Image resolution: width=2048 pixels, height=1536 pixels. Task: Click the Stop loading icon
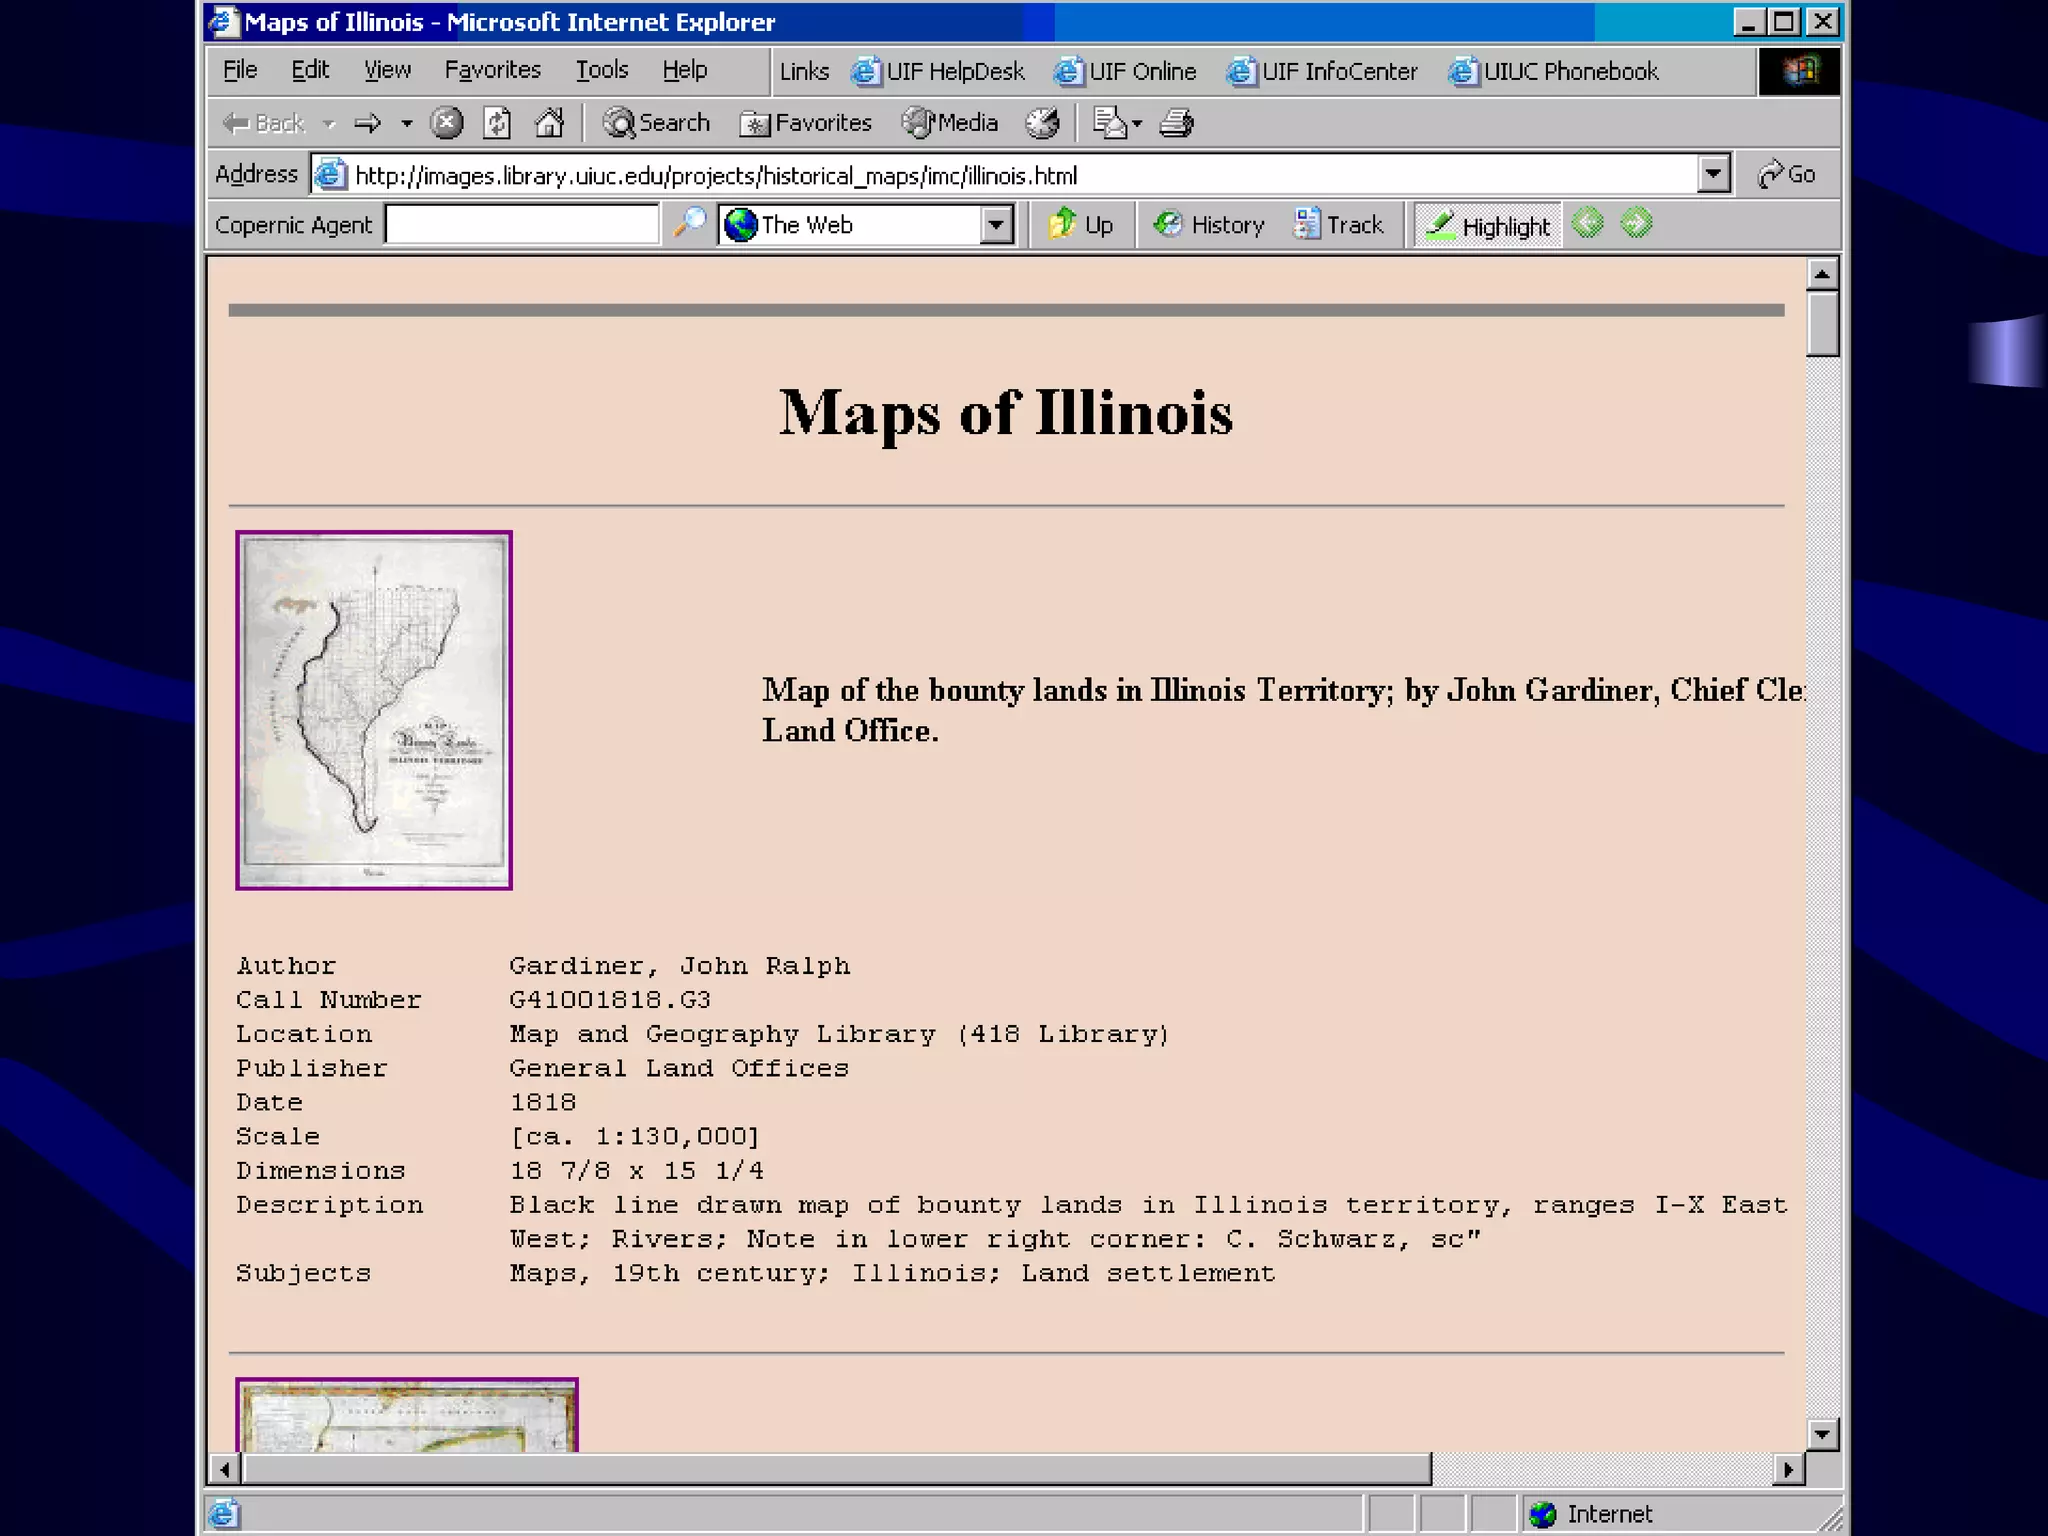pyautogui.click(x=446, y=123)
